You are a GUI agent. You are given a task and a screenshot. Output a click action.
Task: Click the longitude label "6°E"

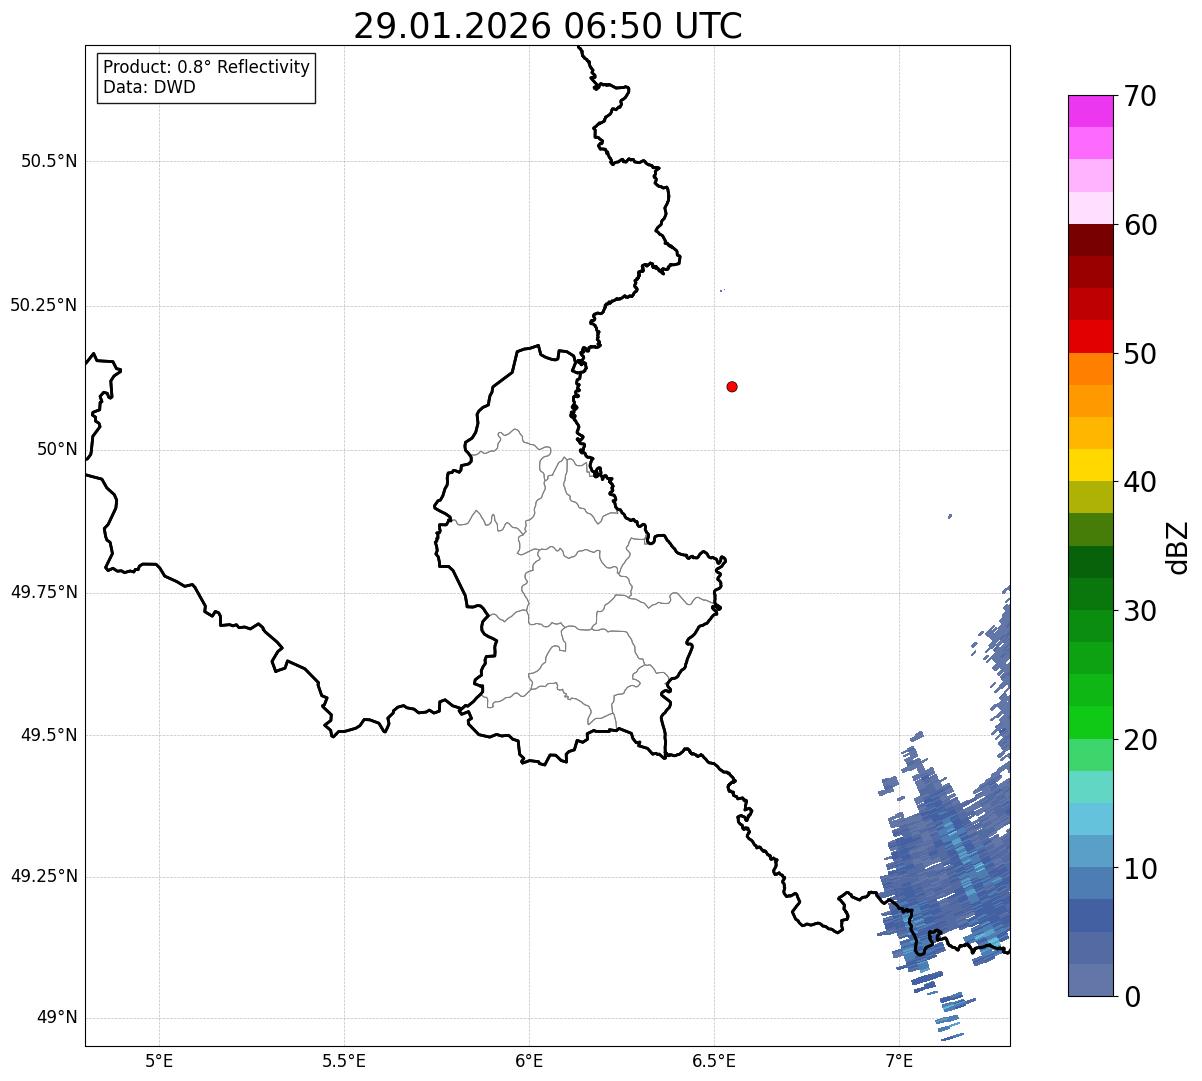[x=529, y=1061]
